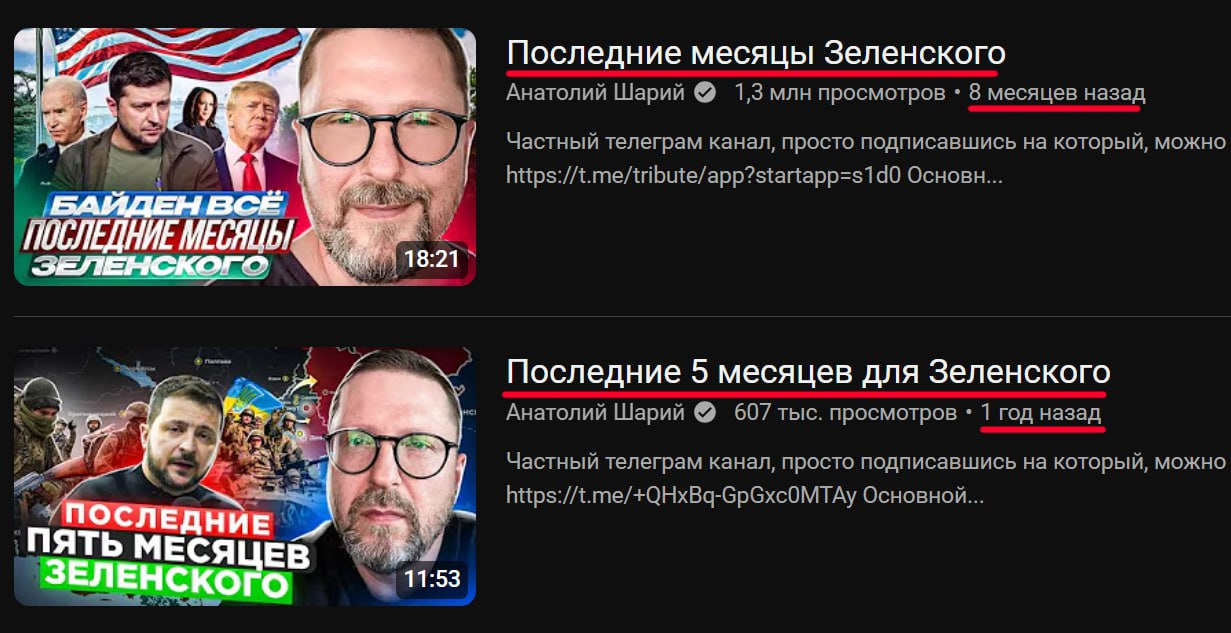Click t.me/+QHxBq link in second description
Viewport: 1231px width, 633px height.
click(746, 494)
